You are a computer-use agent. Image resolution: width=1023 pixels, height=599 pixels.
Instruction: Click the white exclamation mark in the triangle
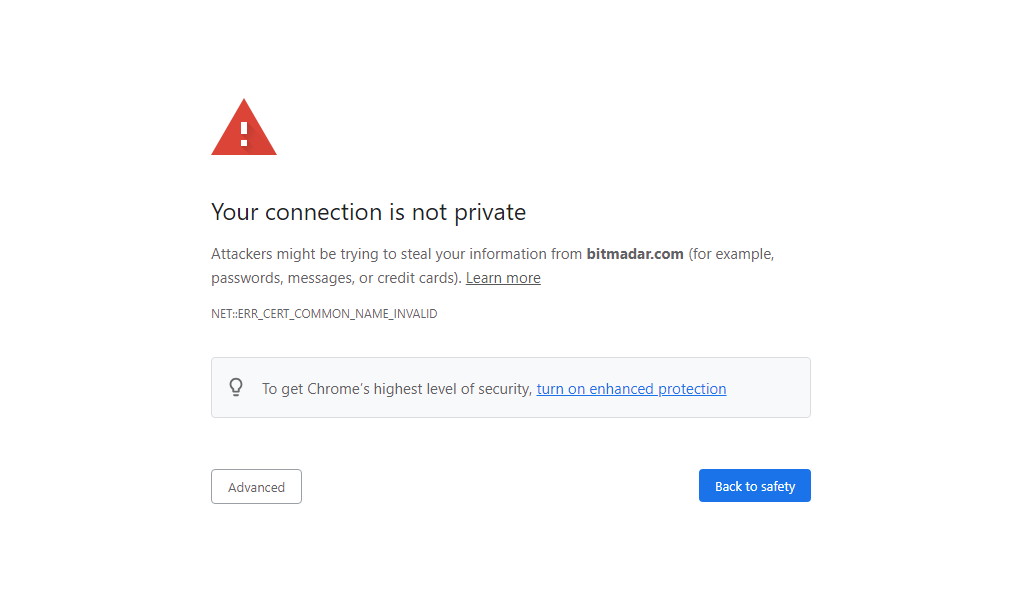244,133
